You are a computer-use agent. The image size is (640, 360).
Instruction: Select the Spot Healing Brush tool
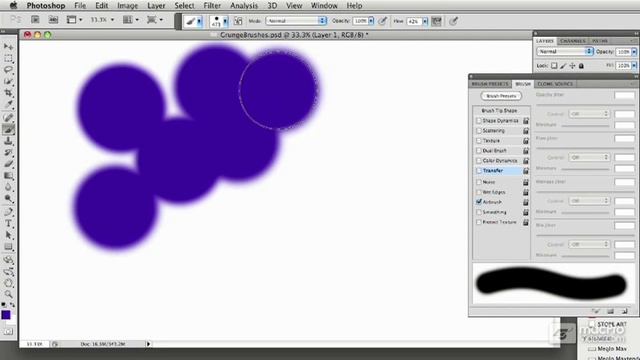pos(8,118)
